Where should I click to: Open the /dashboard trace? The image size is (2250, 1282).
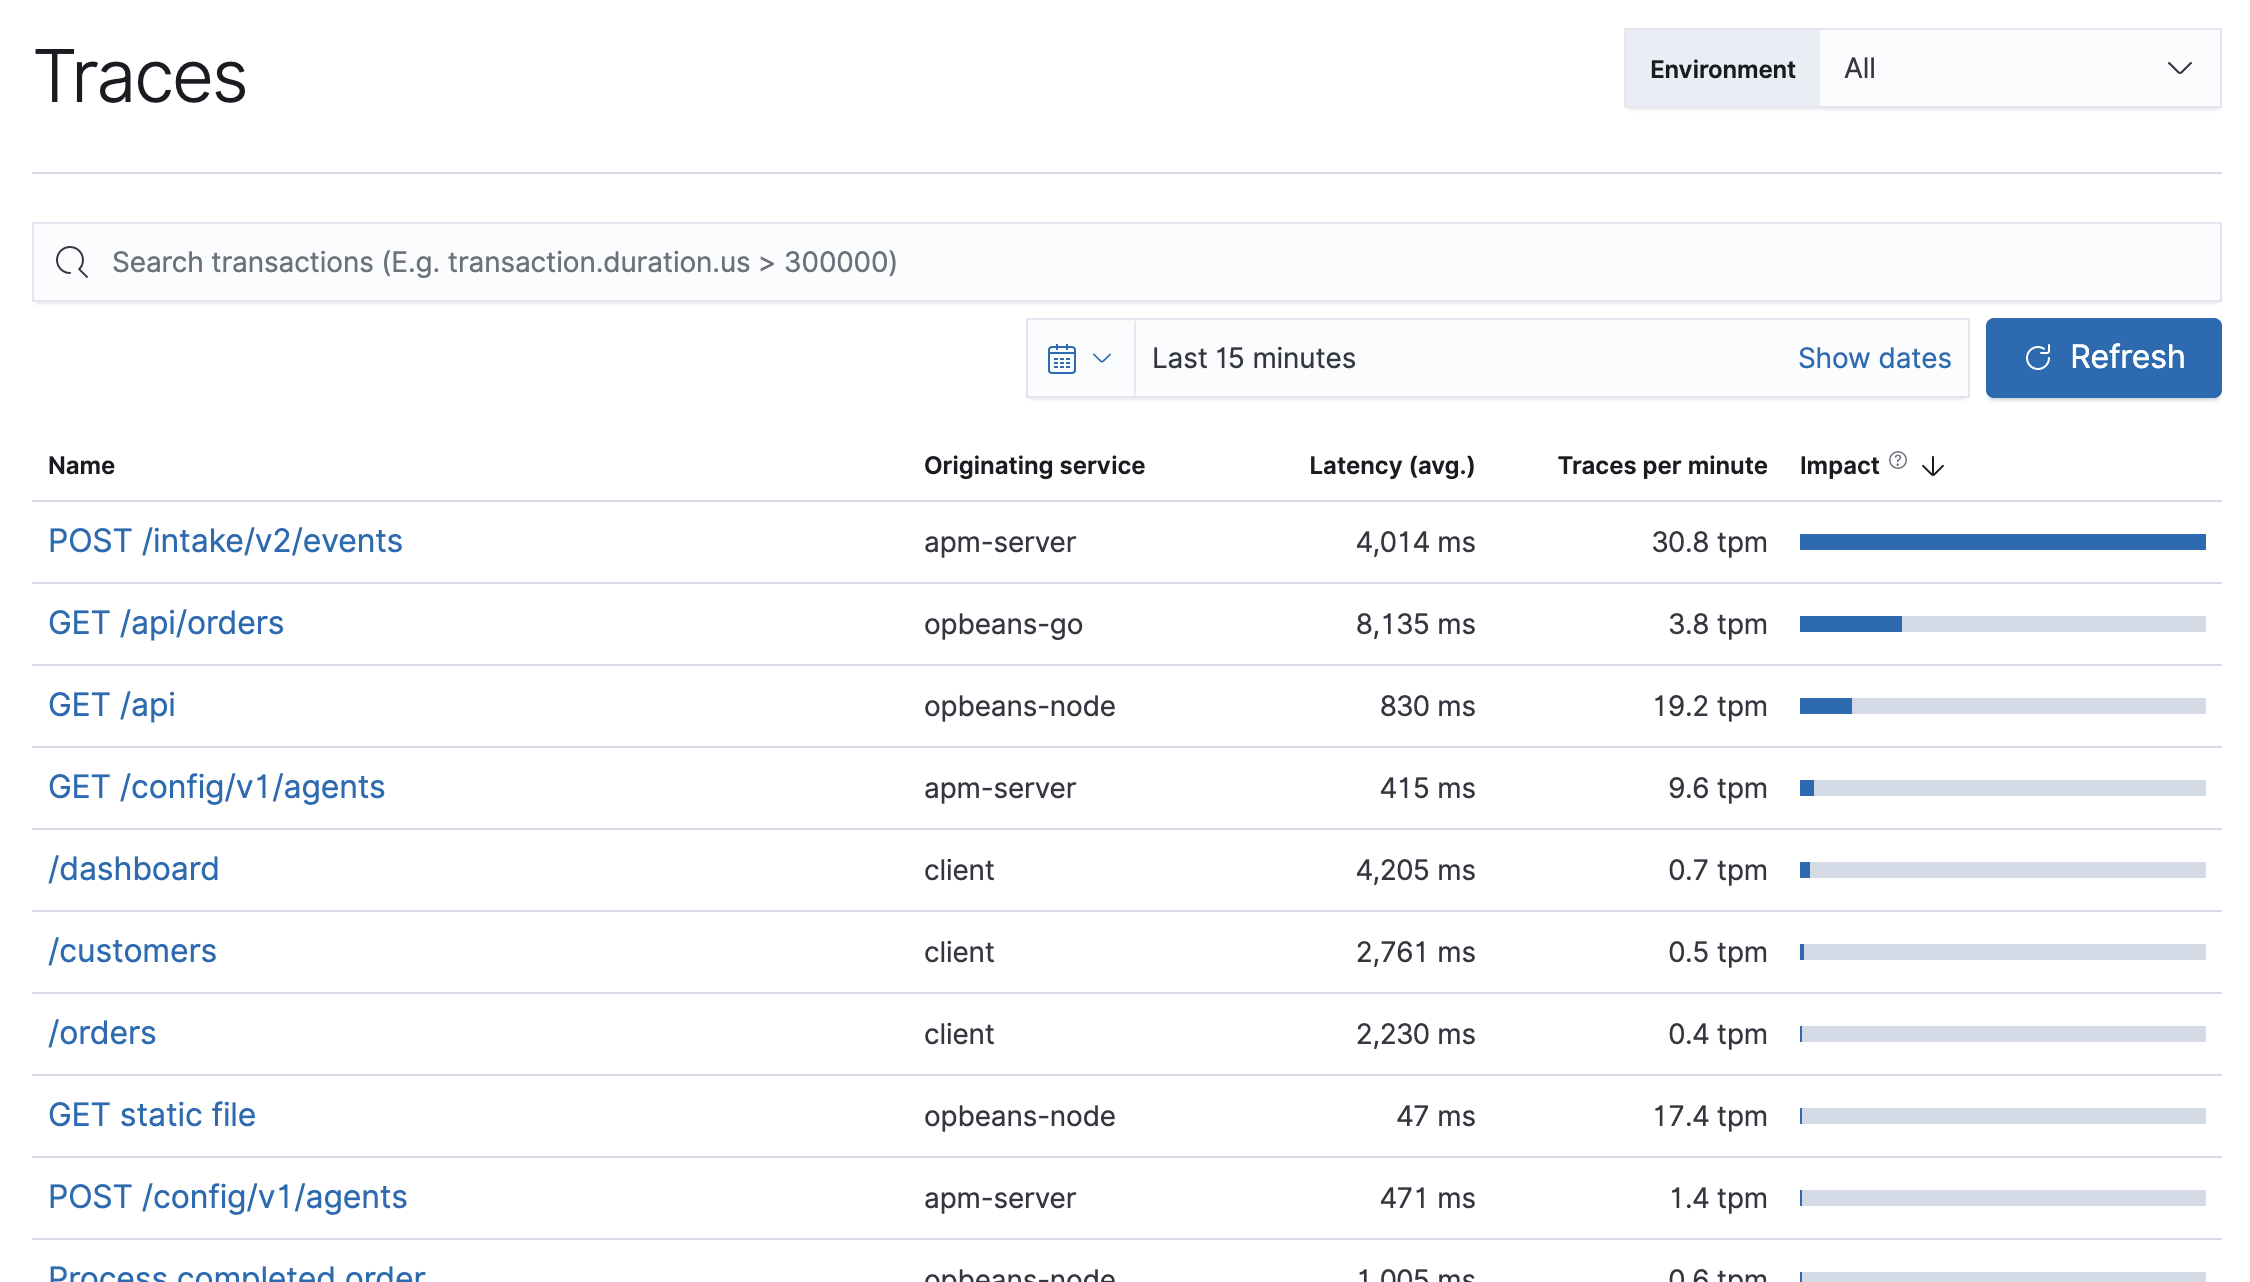[x=134, y=869]
